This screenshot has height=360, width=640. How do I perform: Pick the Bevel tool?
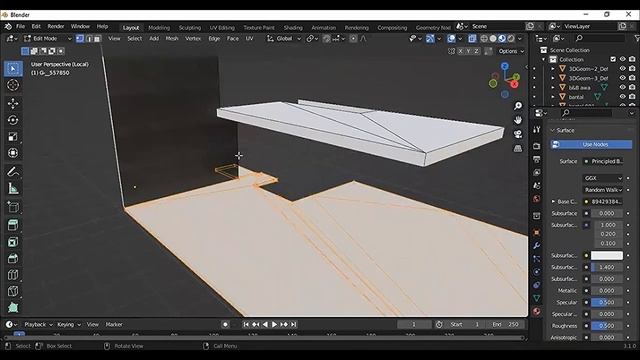click(x=13, y=258)
